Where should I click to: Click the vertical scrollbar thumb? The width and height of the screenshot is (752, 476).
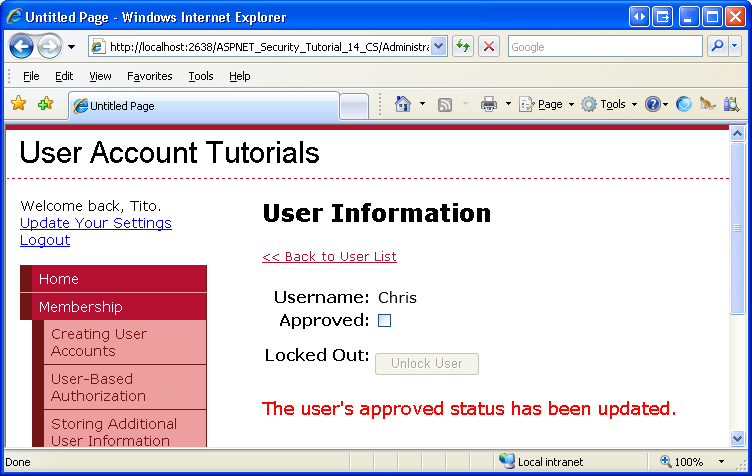point(737,228)
